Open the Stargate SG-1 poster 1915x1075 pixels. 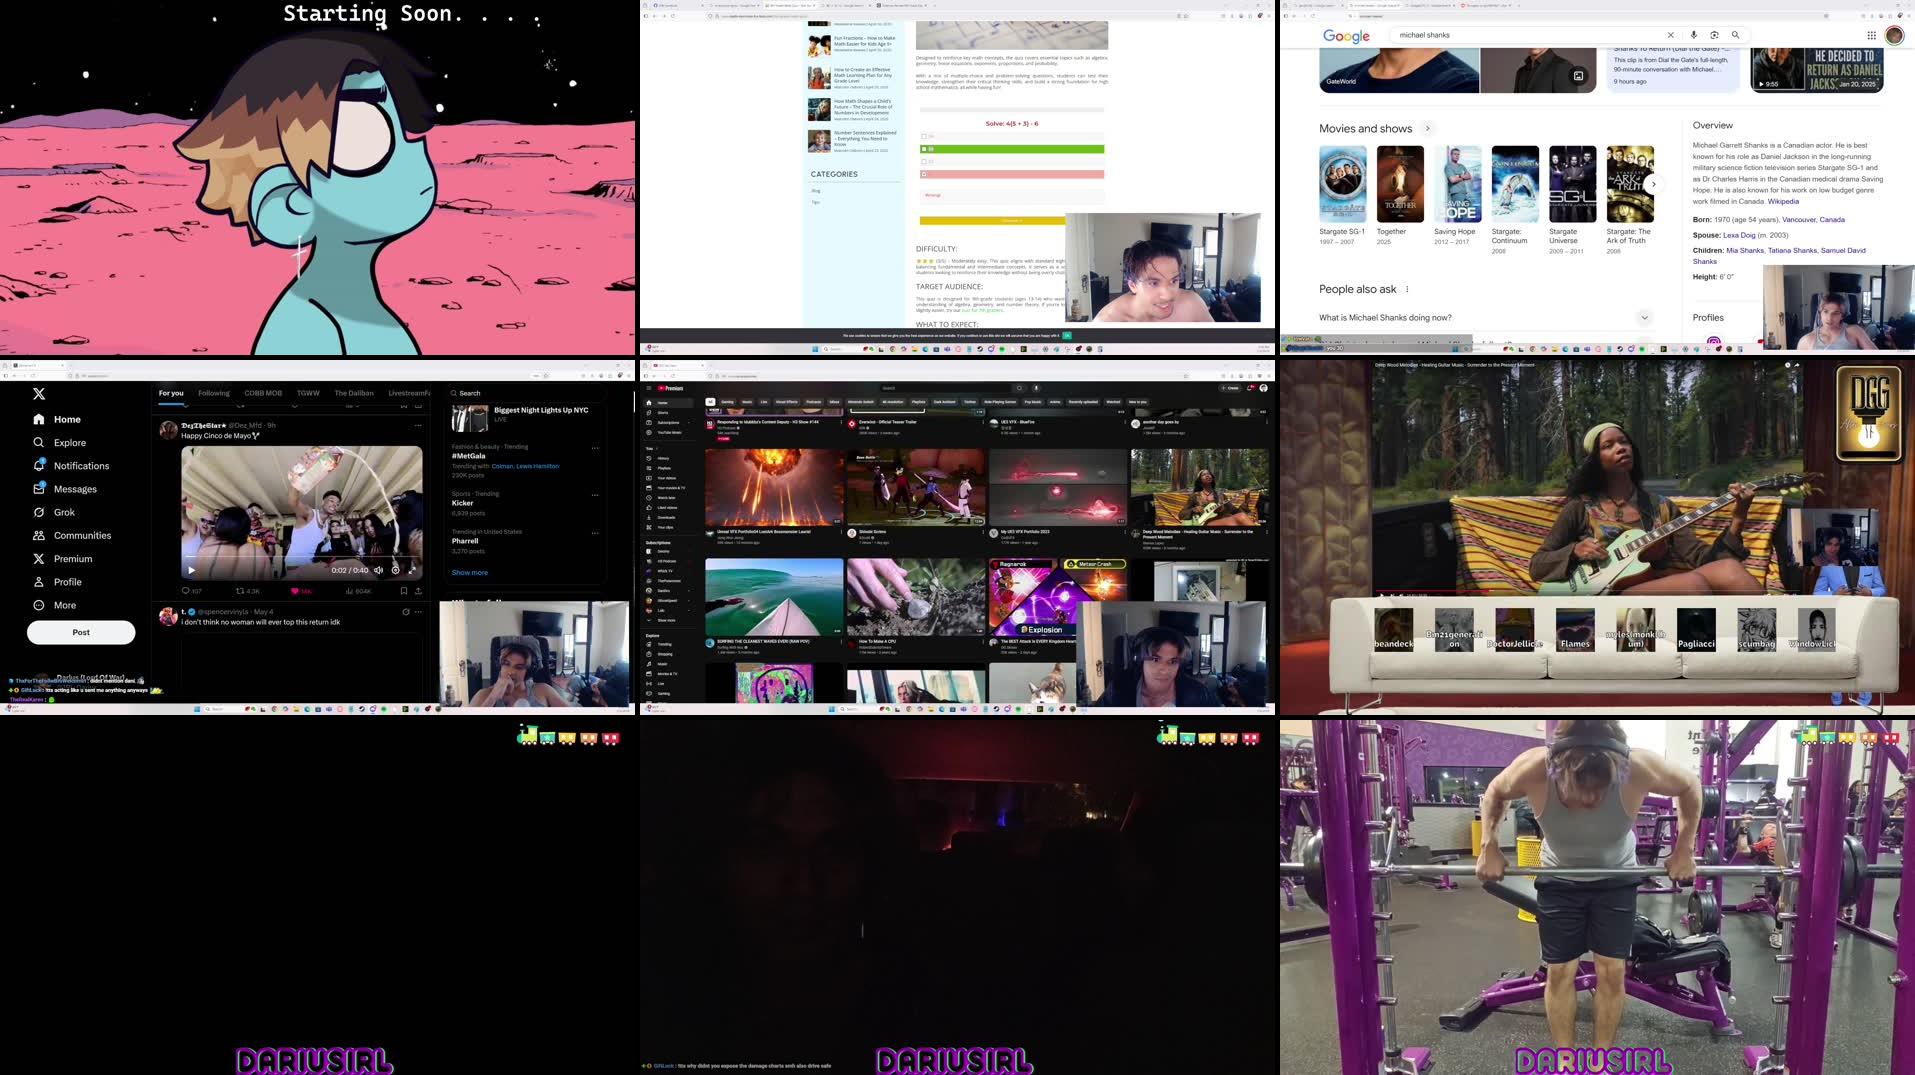click(x=1342, y=183)
